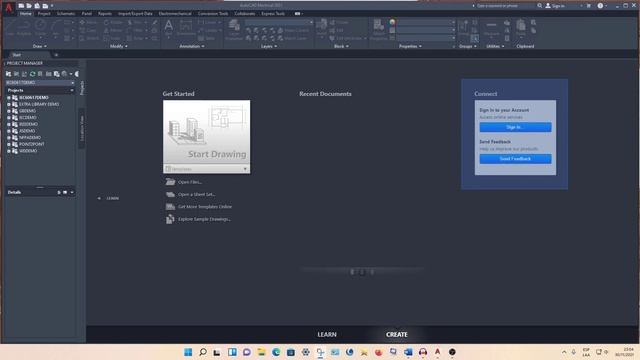Click Explore Sample Drawings link
Screen dimensions: 640x360
coord(204,219)
